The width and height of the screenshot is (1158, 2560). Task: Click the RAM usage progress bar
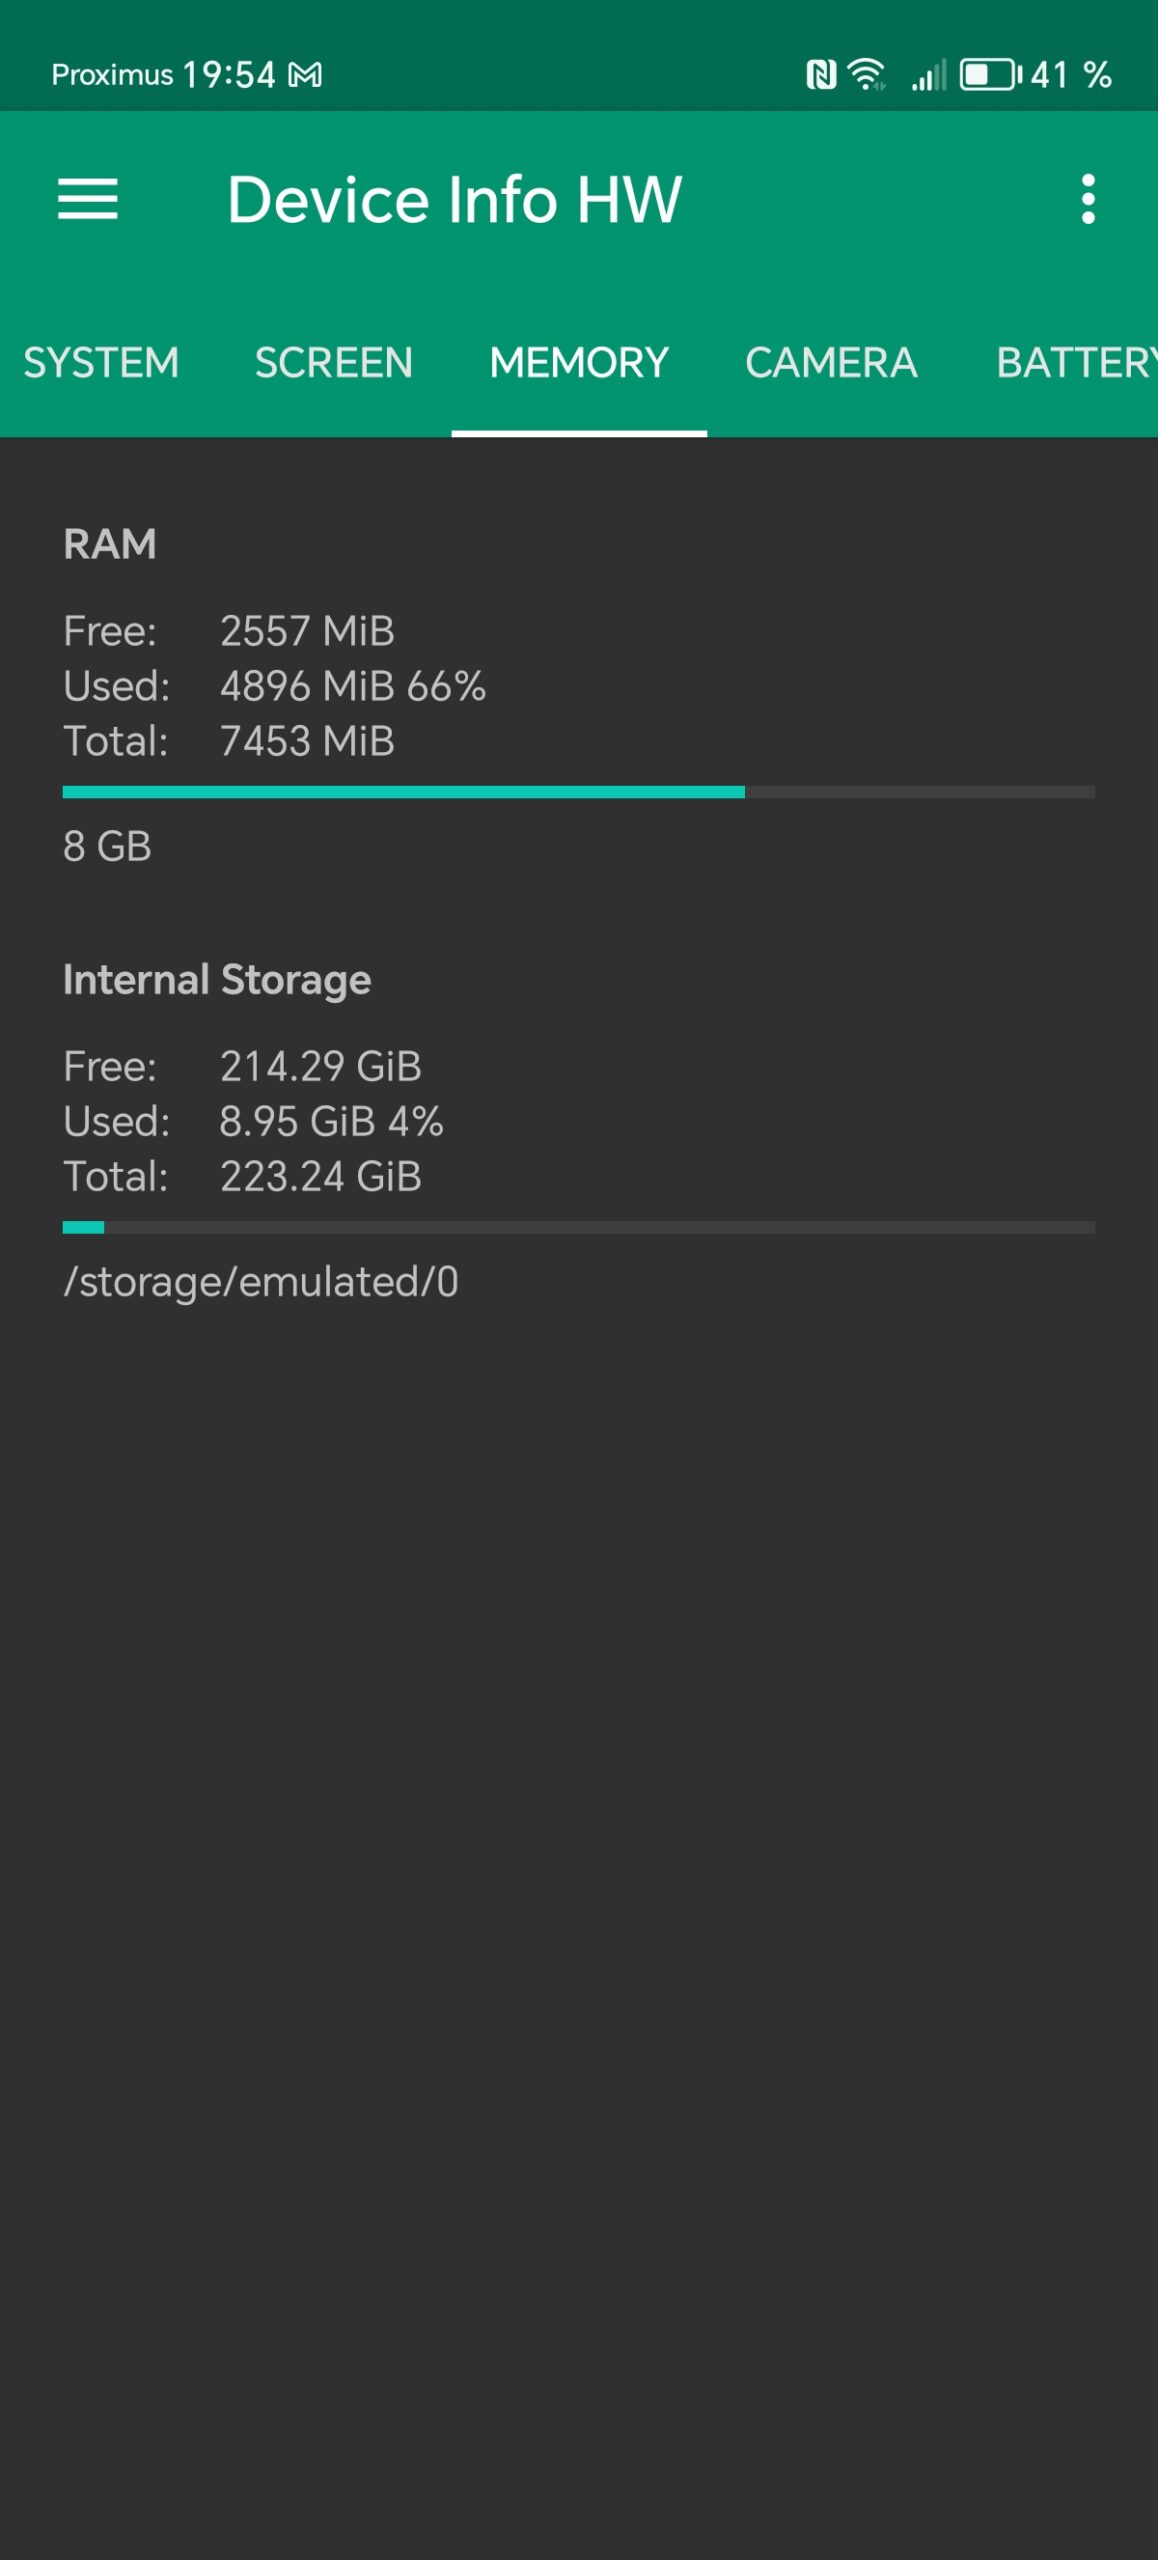[x=578, y=792]
